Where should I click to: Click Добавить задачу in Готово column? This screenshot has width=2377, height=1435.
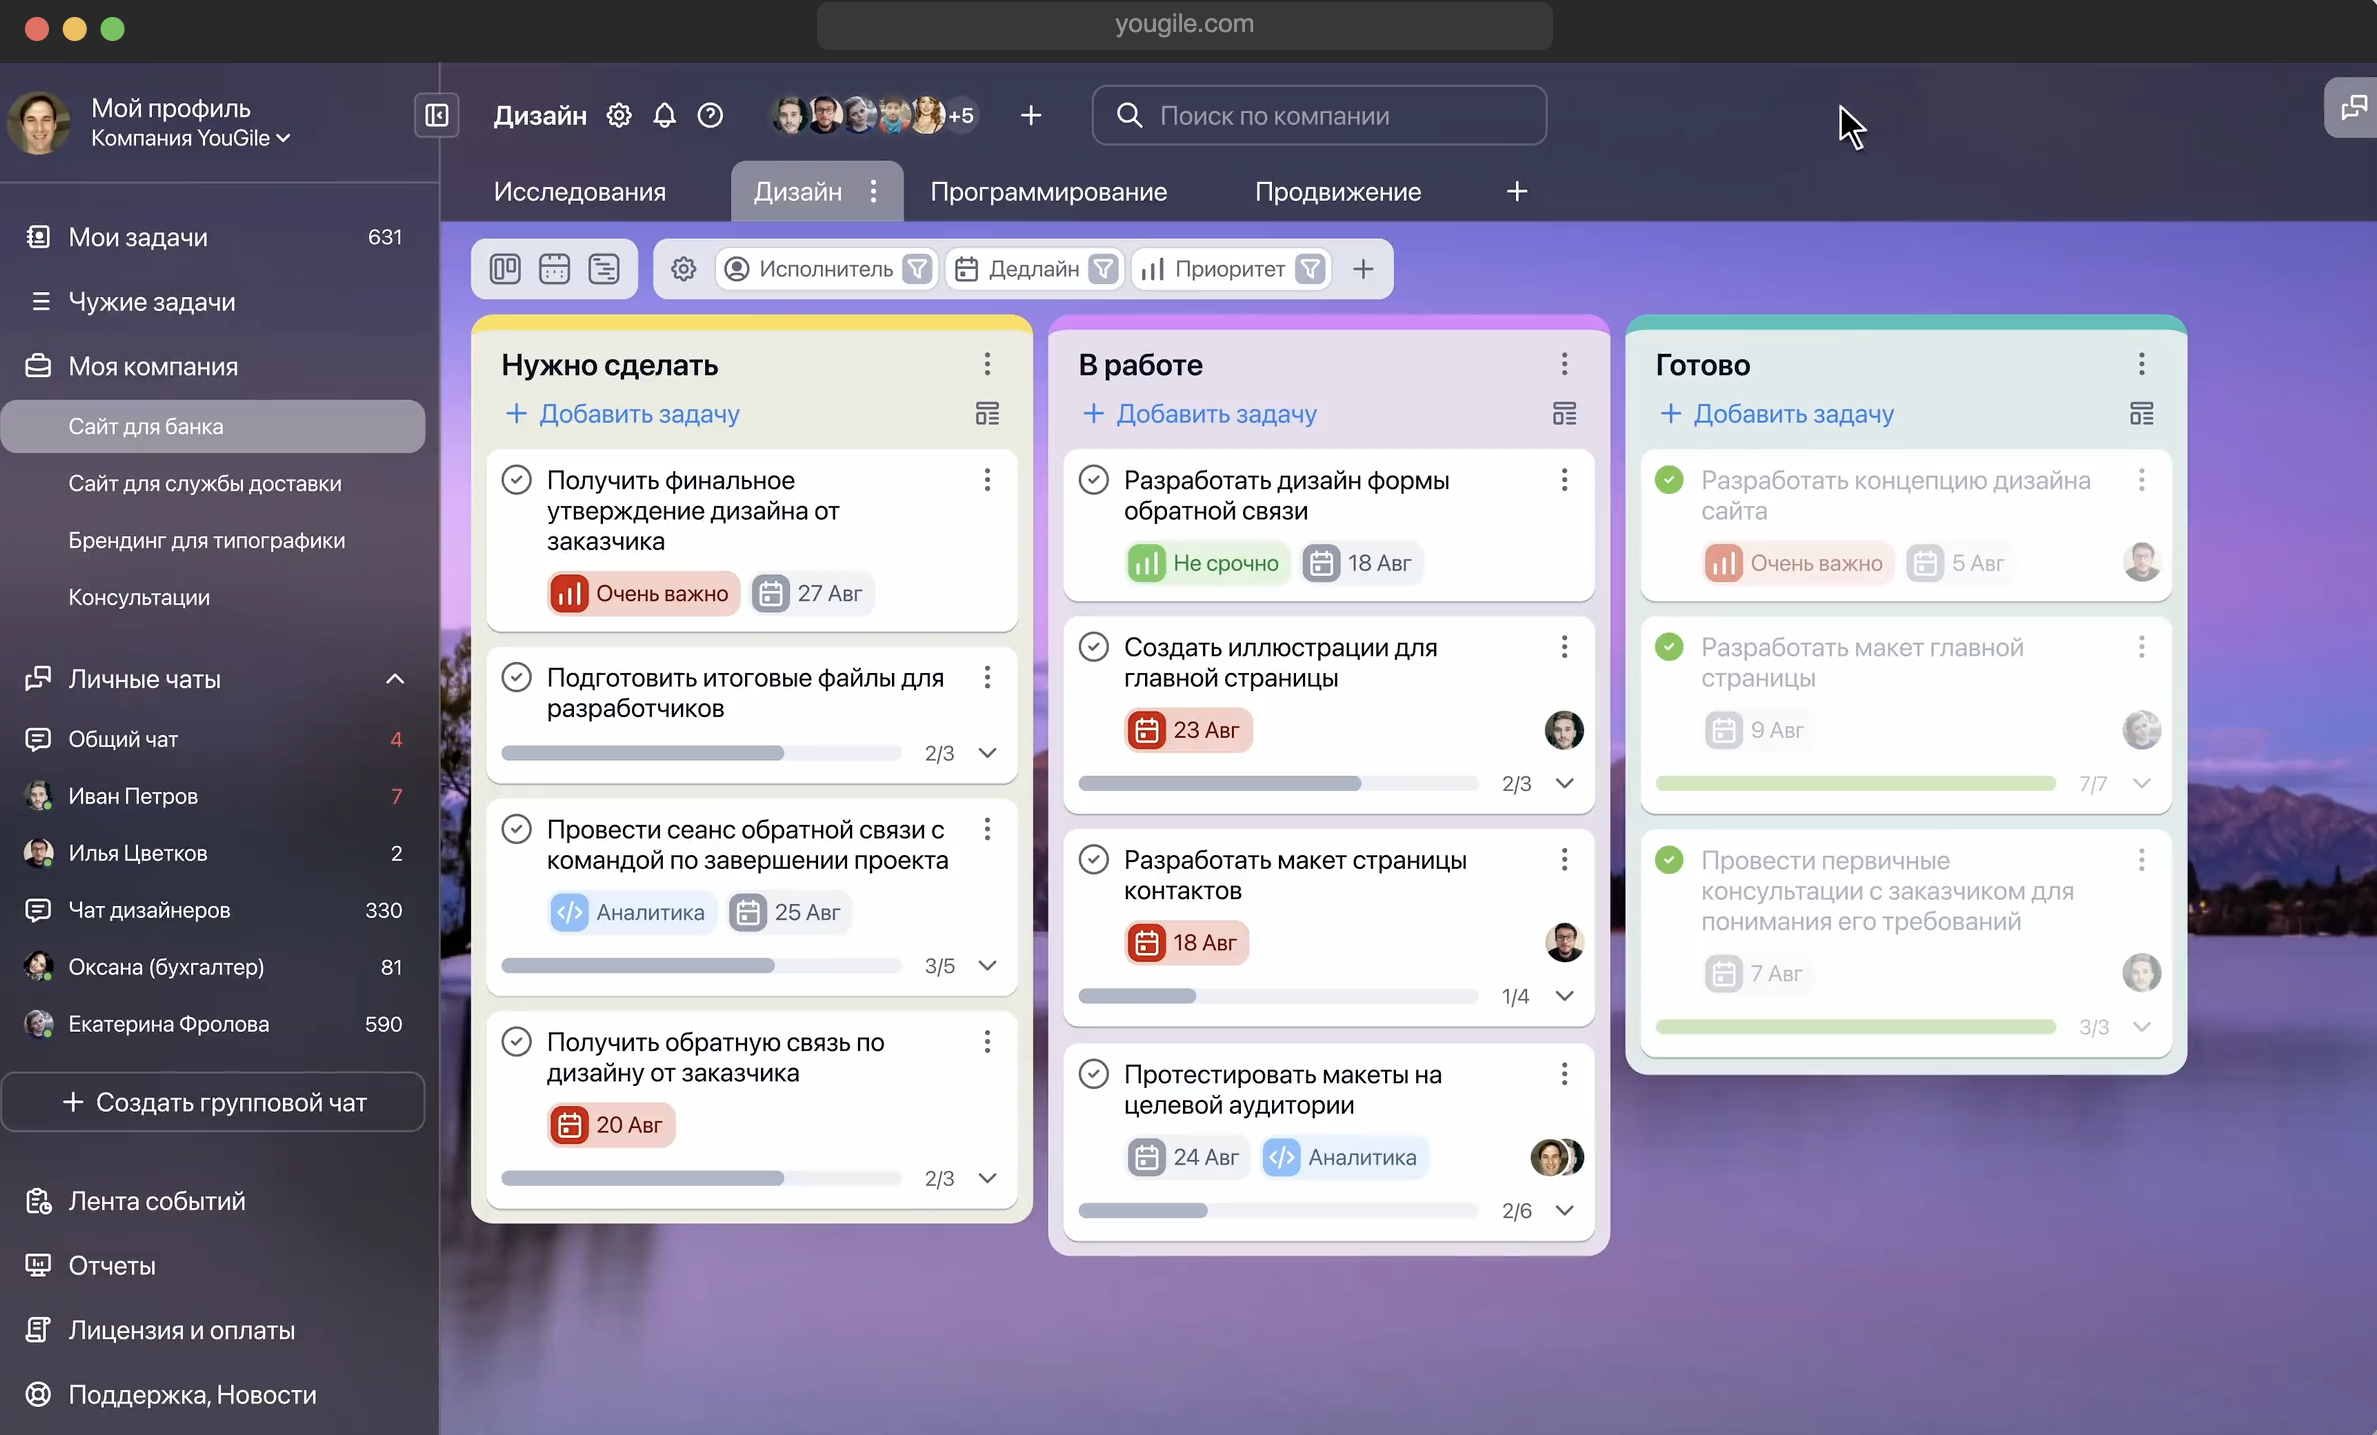[1777, 413]
